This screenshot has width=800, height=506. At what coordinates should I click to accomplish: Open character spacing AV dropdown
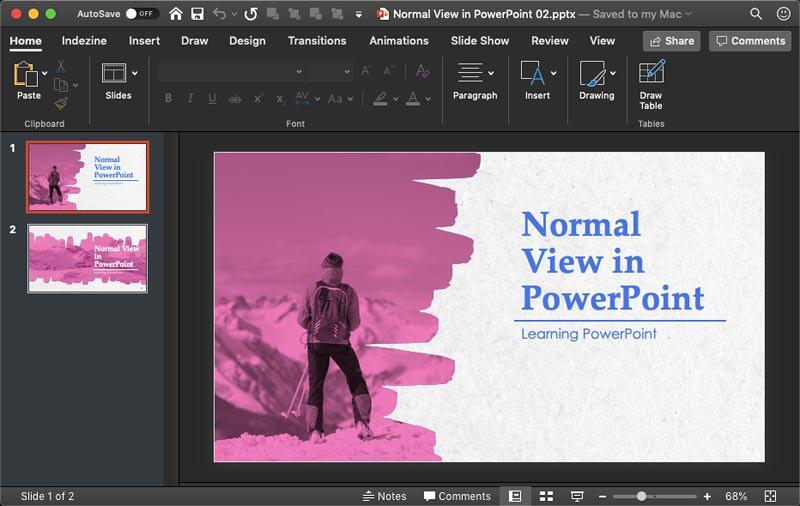coord(317,98)
